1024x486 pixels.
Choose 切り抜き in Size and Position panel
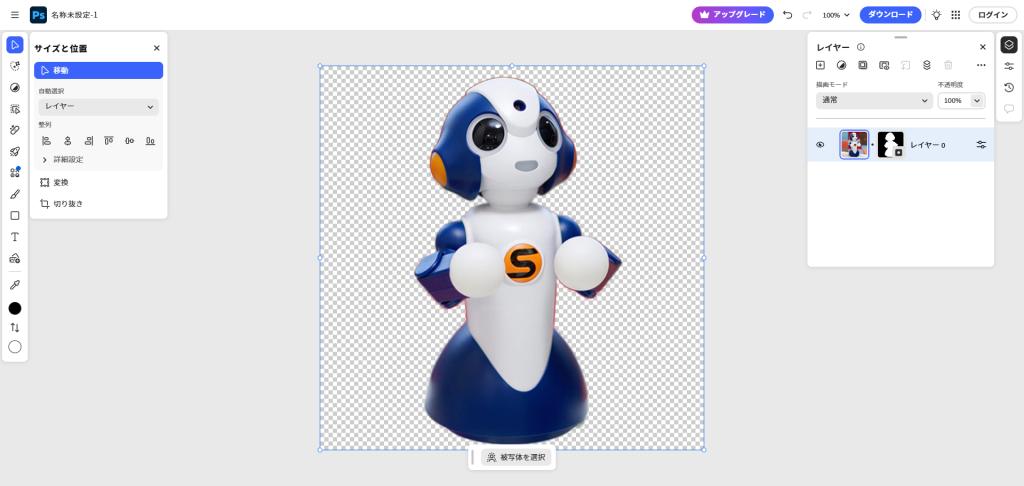tap(68, 204)
